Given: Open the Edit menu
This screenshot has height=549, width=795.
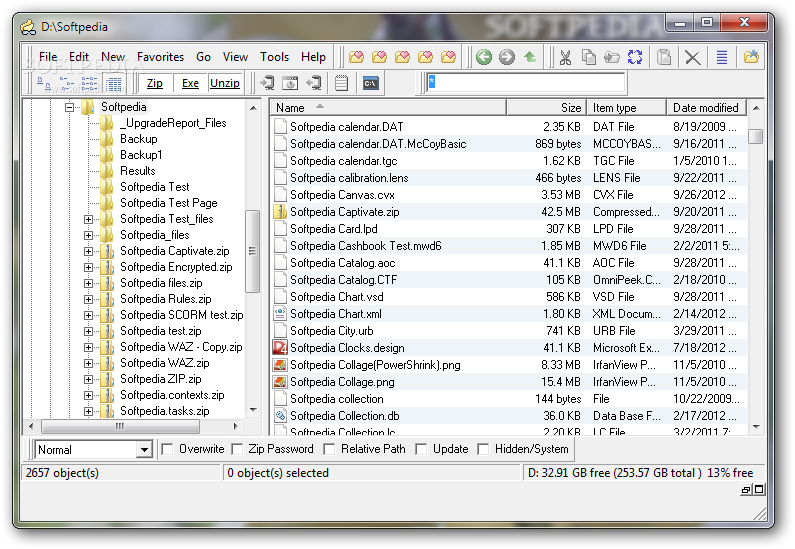Looking at the screenshot, I should pyautogui.click(x=79, y=57).
